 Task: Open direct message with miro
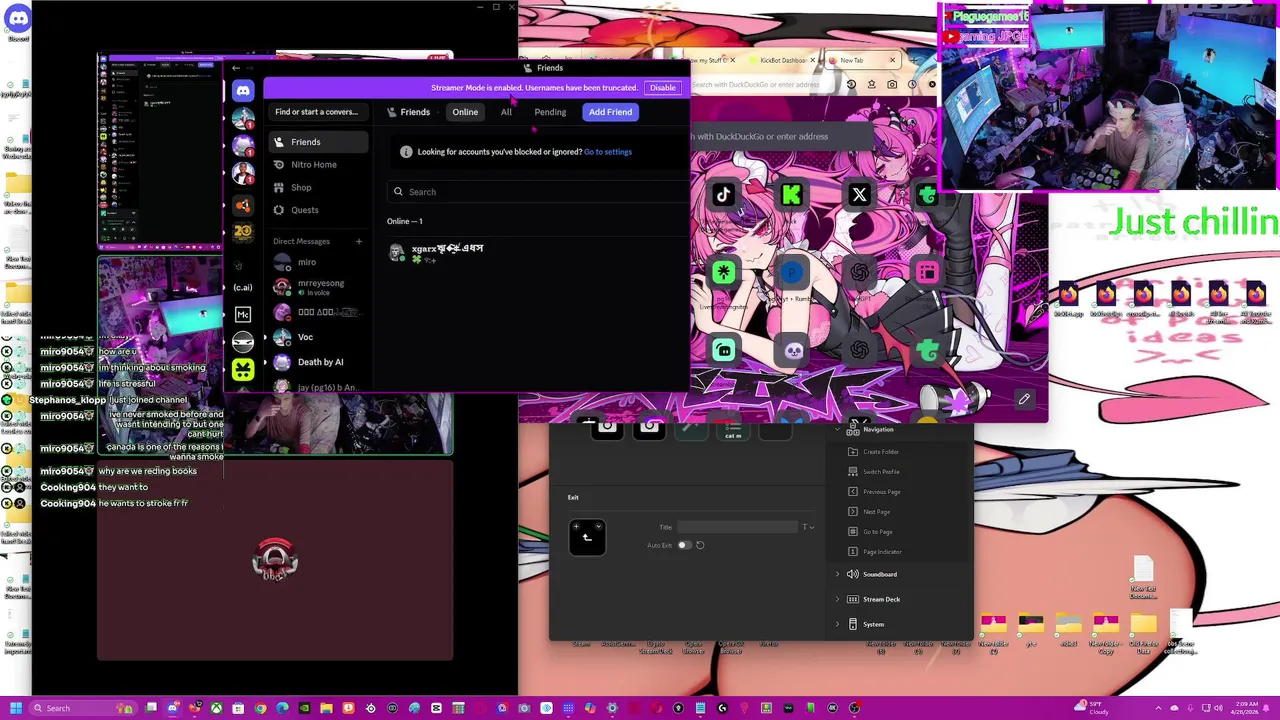point(318,262)
